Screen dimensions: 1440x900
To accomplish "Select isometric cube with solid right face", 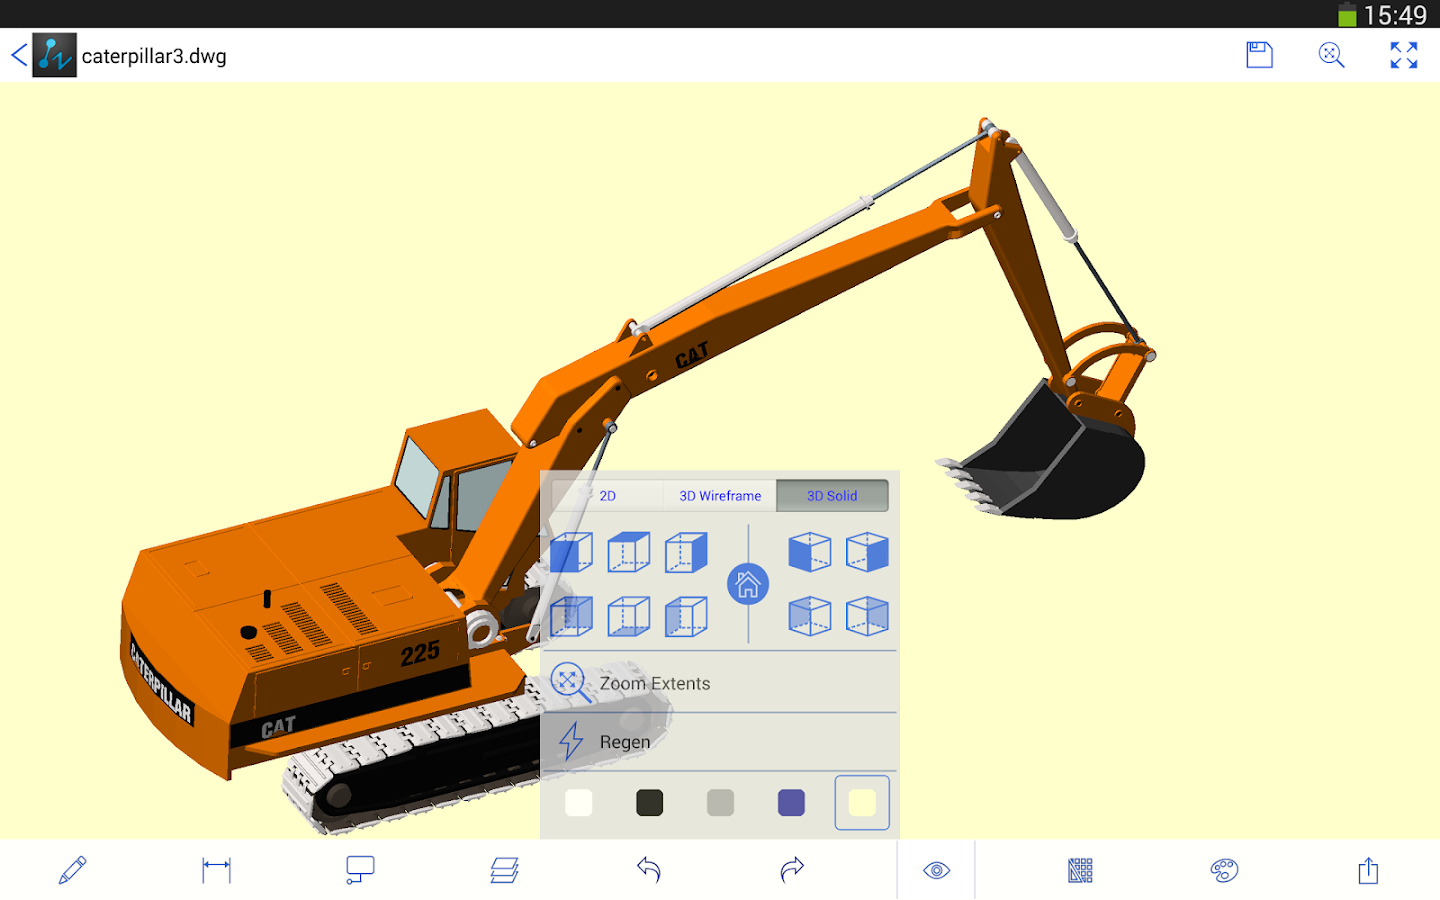I will click(867, 552).
